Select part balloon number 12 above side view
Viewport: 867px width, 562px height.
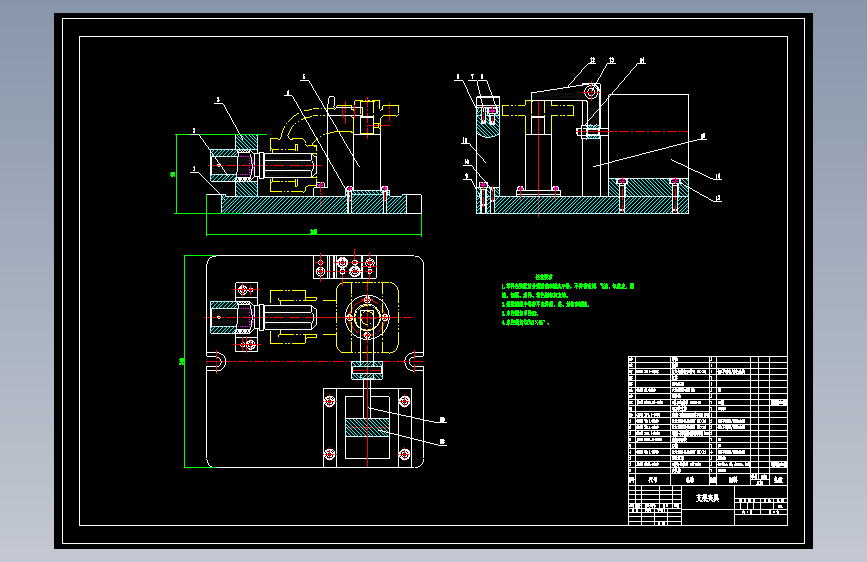(x=592, y=60)
